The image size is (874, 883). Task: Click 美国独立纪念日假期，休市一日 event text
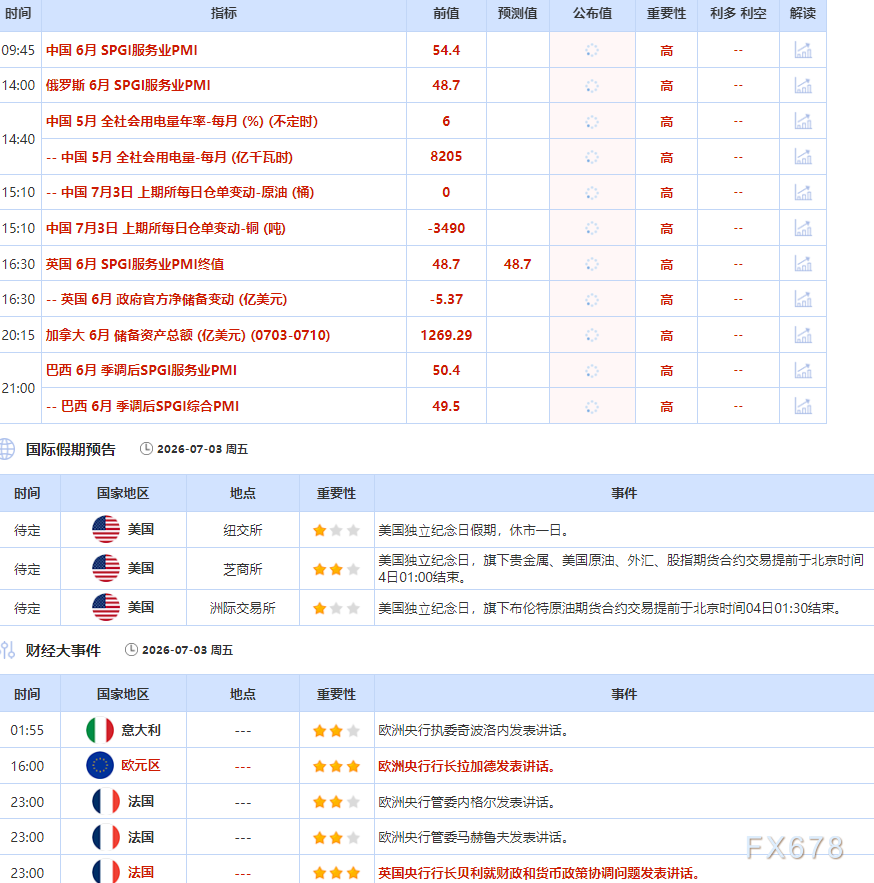point(476,530)
